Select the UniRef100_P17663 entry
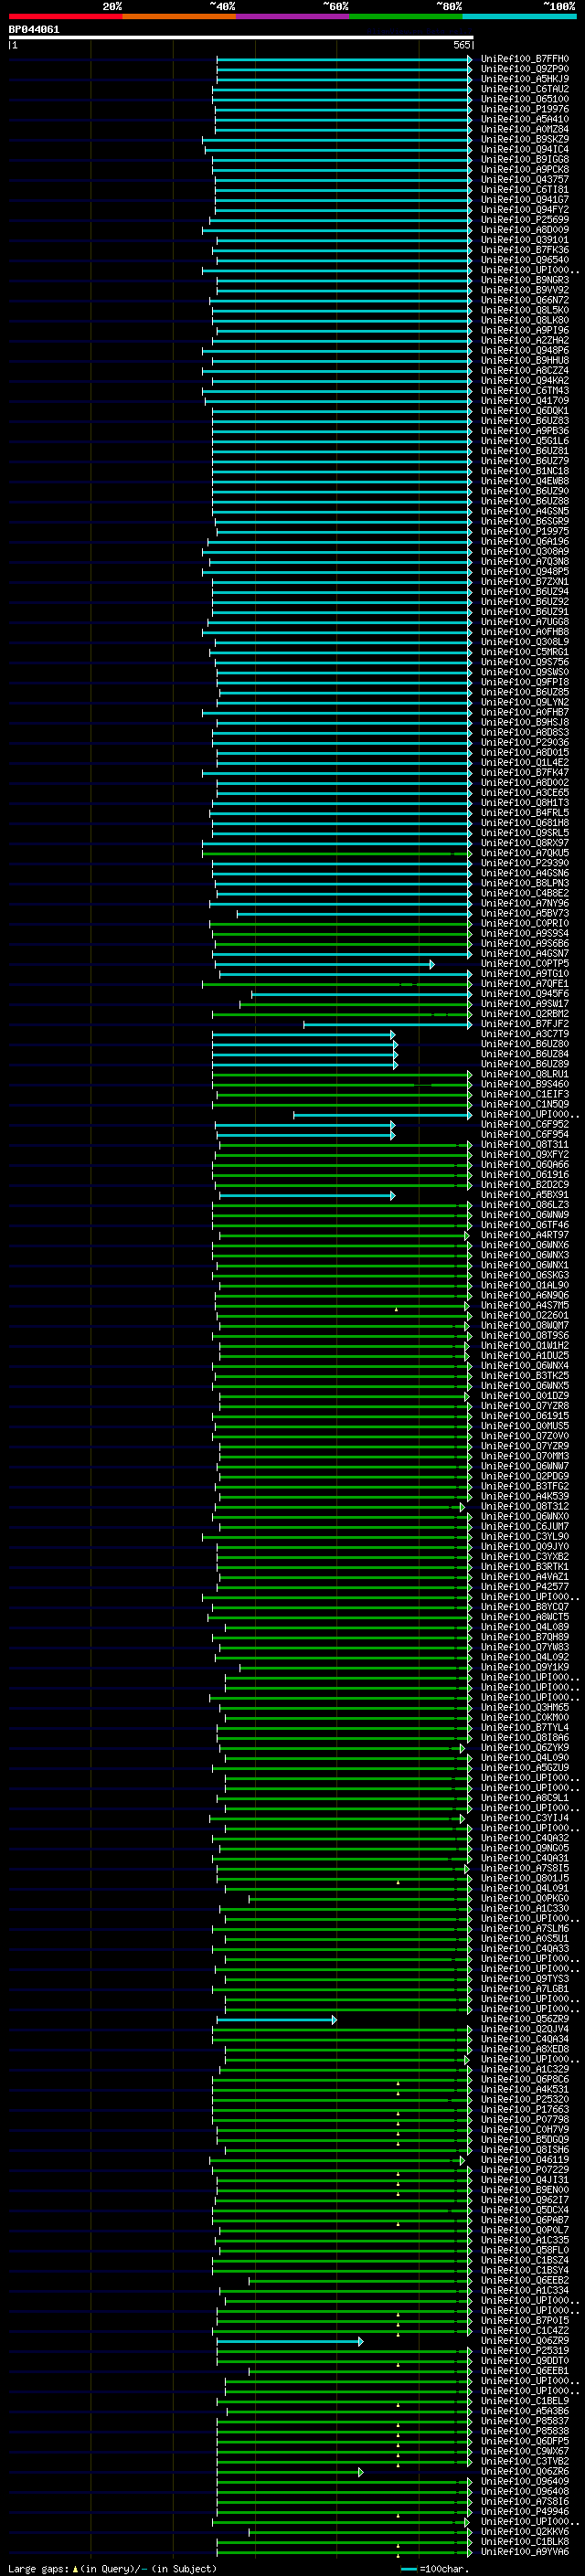The height and width of the screenshot is (2576, 585). coord(524,2110)
